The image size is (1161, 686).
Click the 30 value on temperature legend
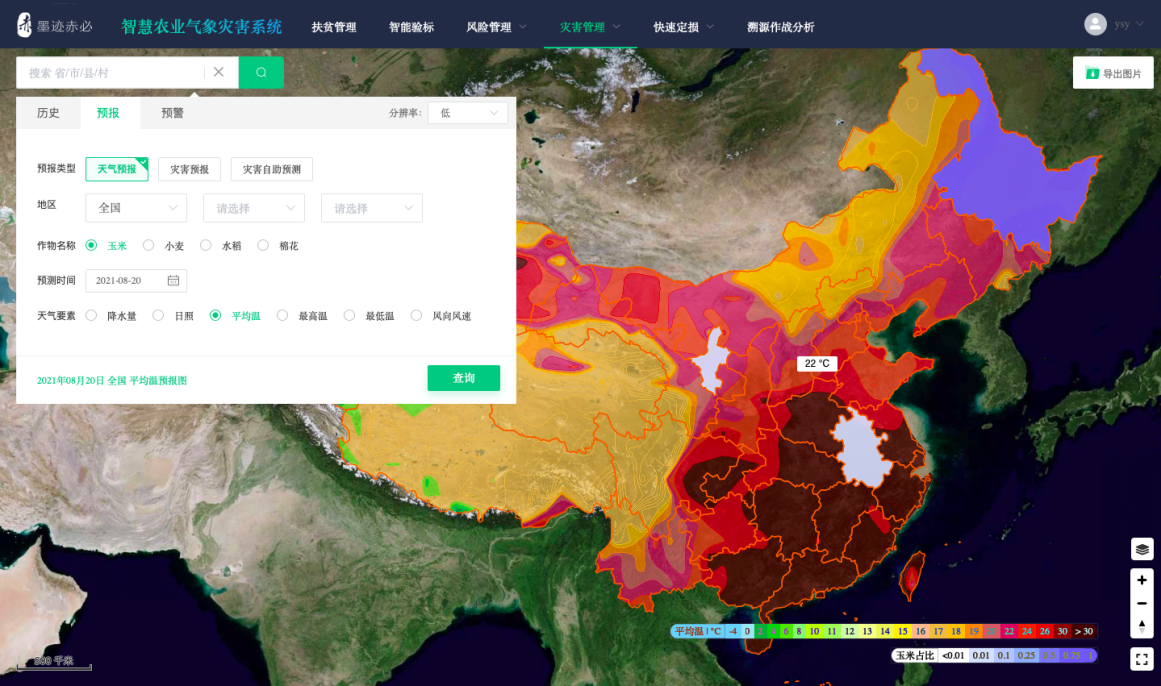pos(1063,631)
